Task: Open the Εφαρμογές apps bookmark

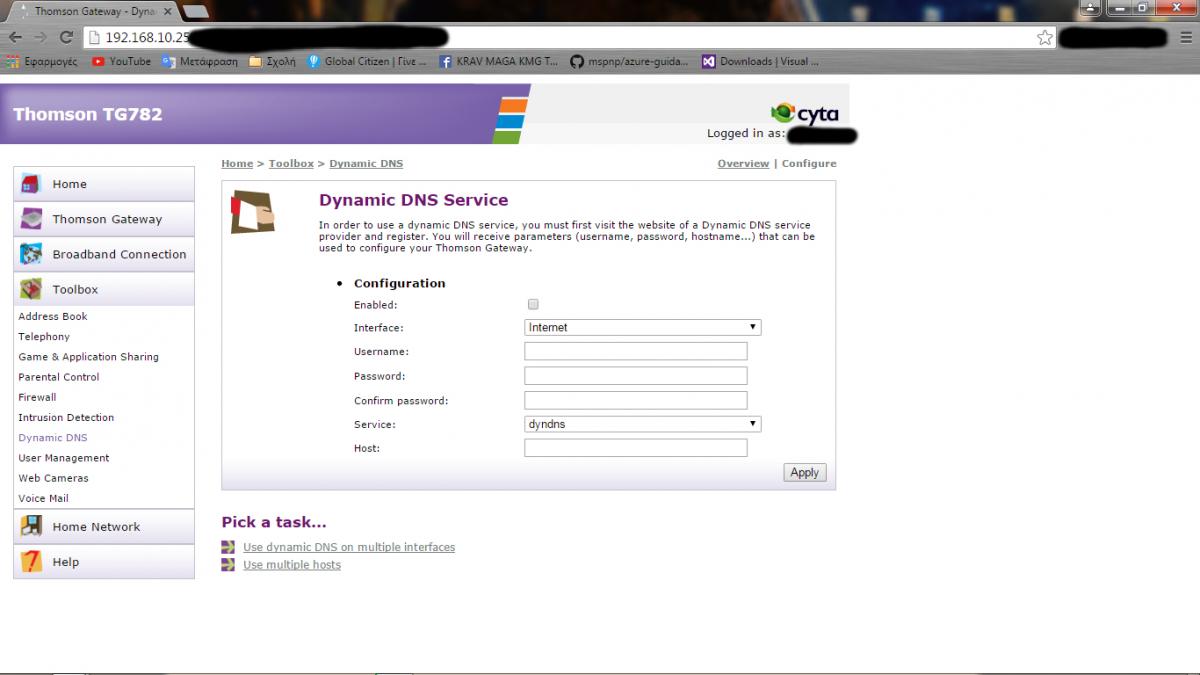Action: pyautogui.click(x=42, y=61)
